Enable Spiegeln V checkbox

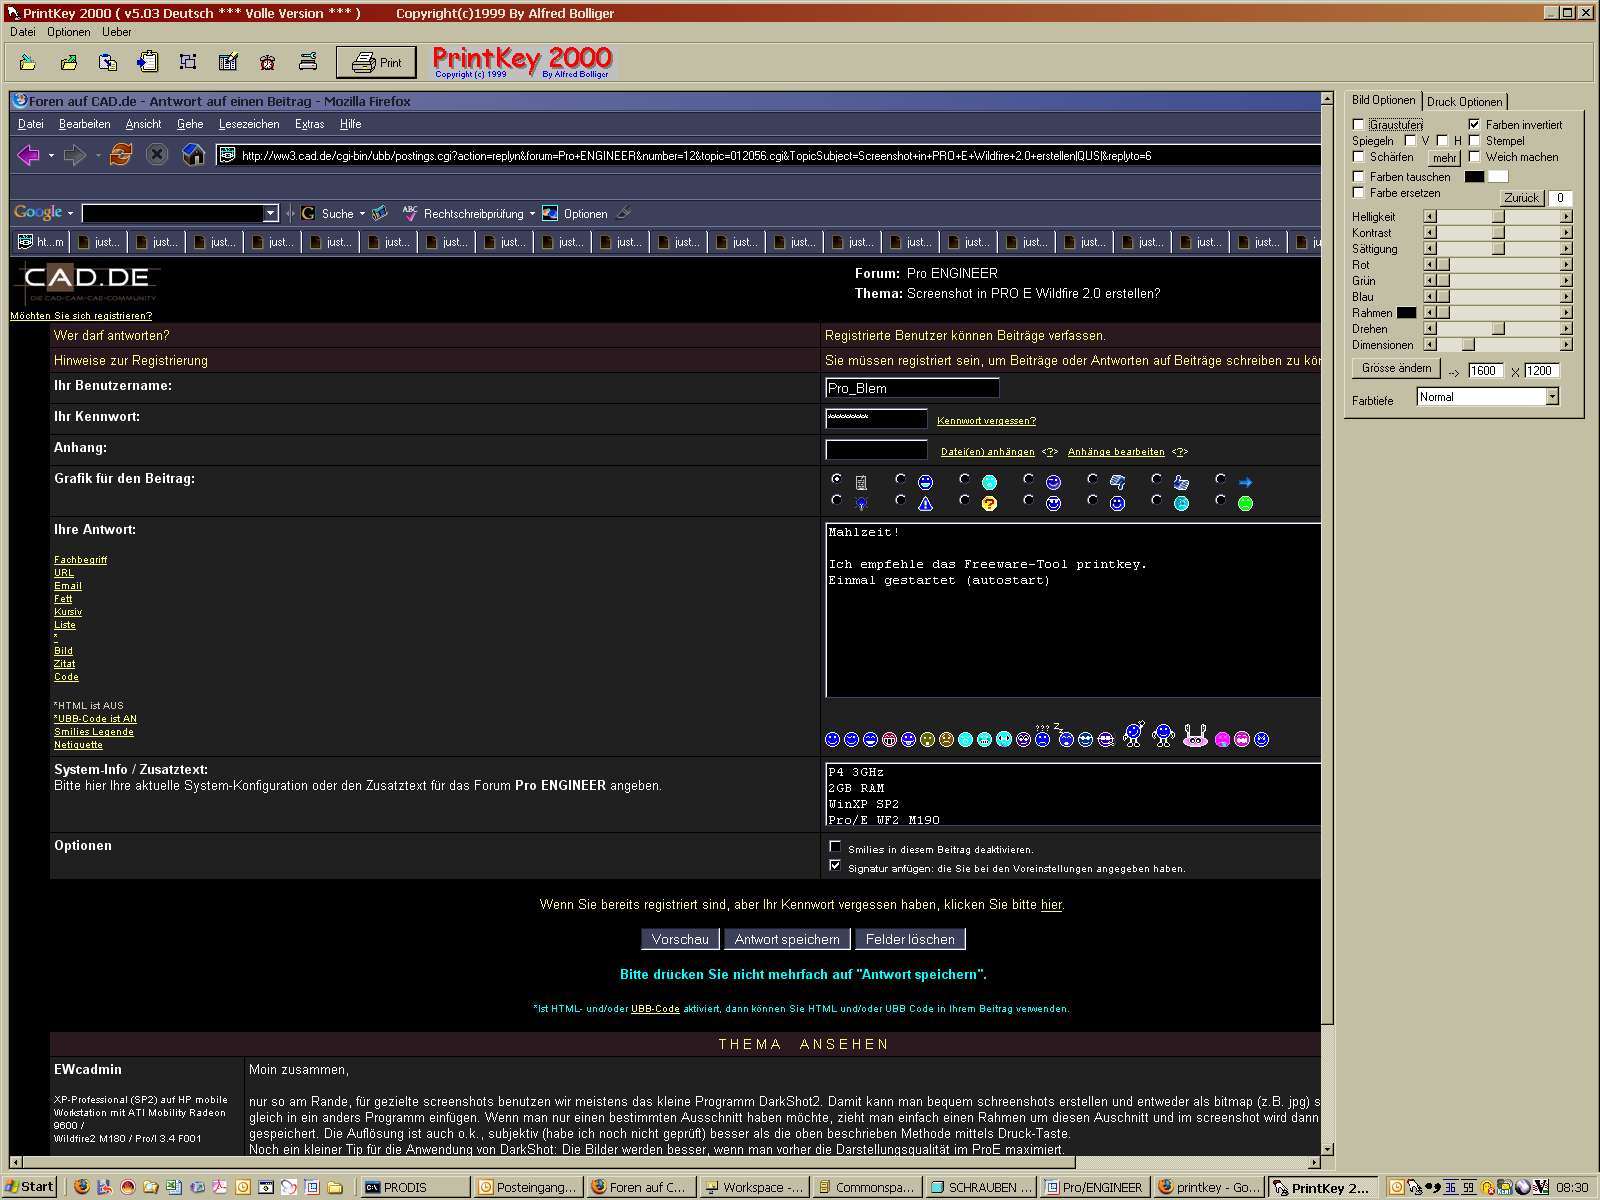[1410, 141]
